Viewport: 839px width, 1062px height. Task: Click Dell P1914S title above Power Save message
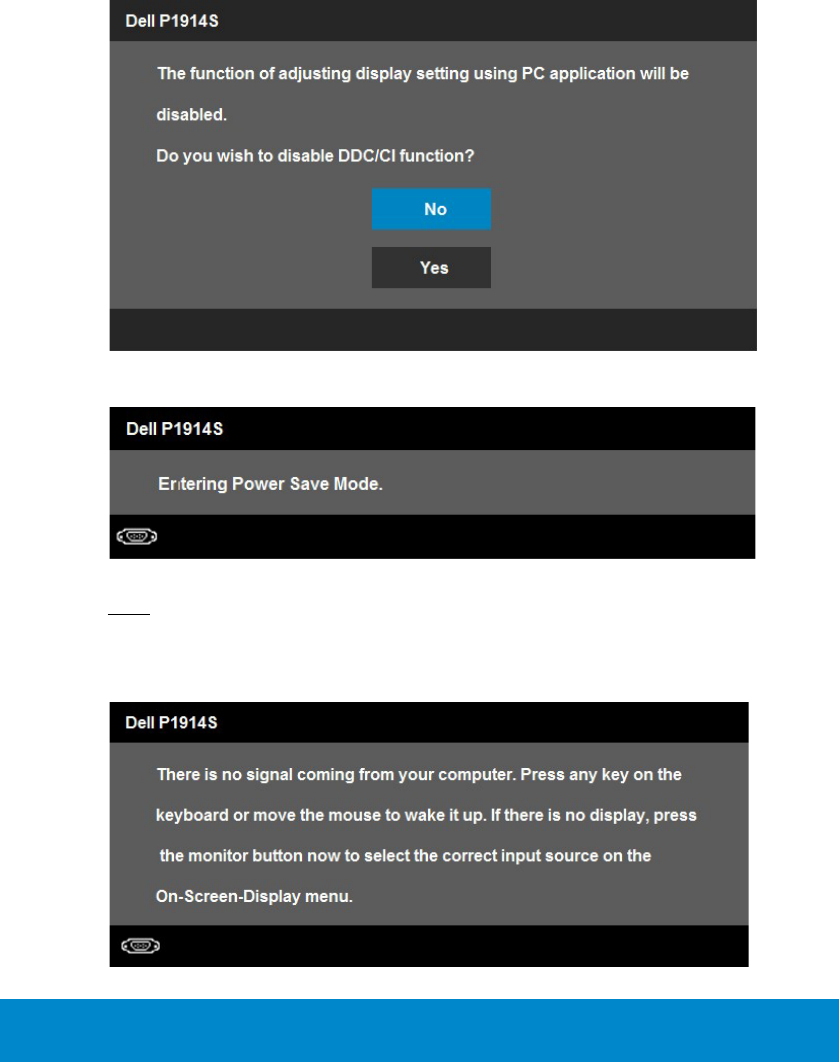click(x=168, y=428)
